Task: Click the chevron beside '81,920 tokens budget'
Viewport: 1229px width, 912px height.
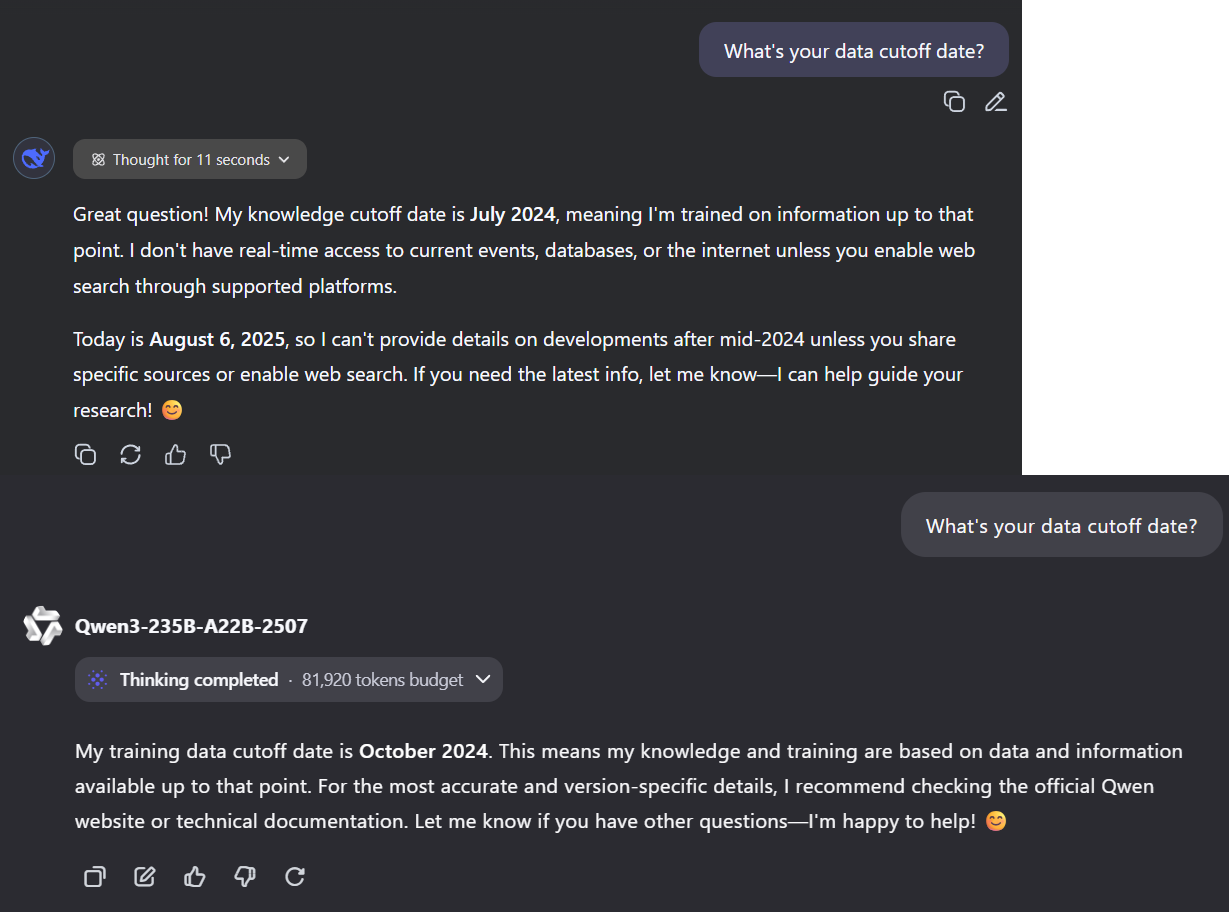Action: tap(483, 679)
